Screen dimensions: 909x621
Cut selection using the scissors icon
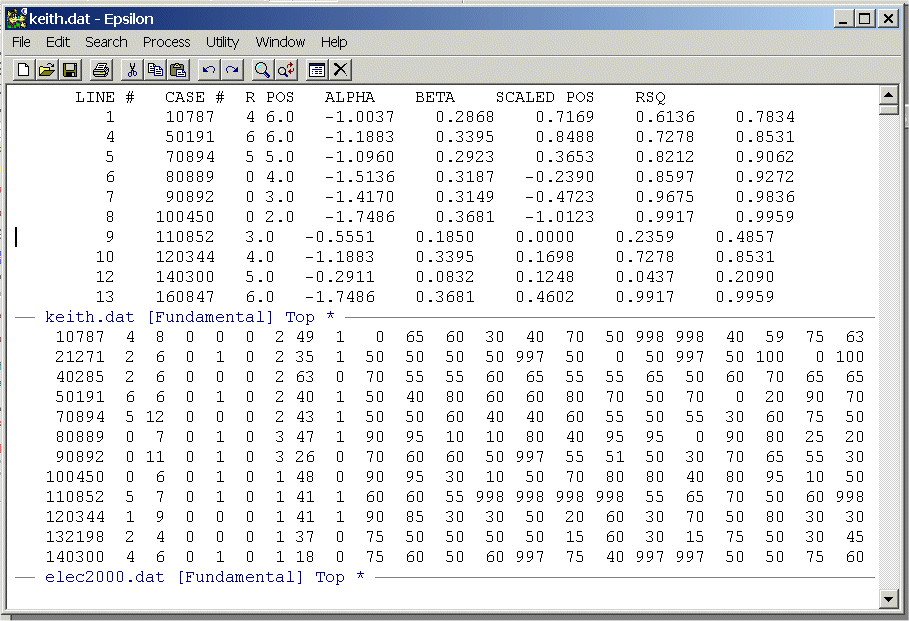(x=131, y=69)
